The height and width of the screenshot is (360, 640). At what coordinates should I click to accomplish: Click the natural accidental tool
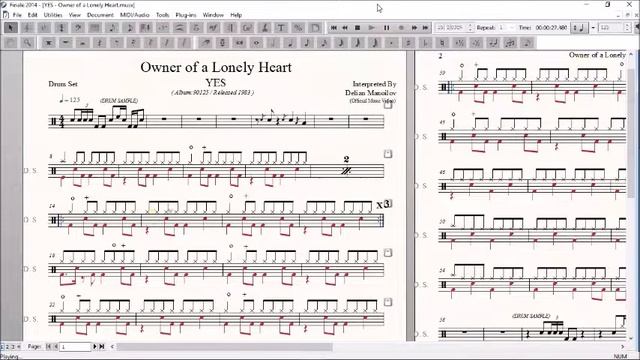click(442, 43)
